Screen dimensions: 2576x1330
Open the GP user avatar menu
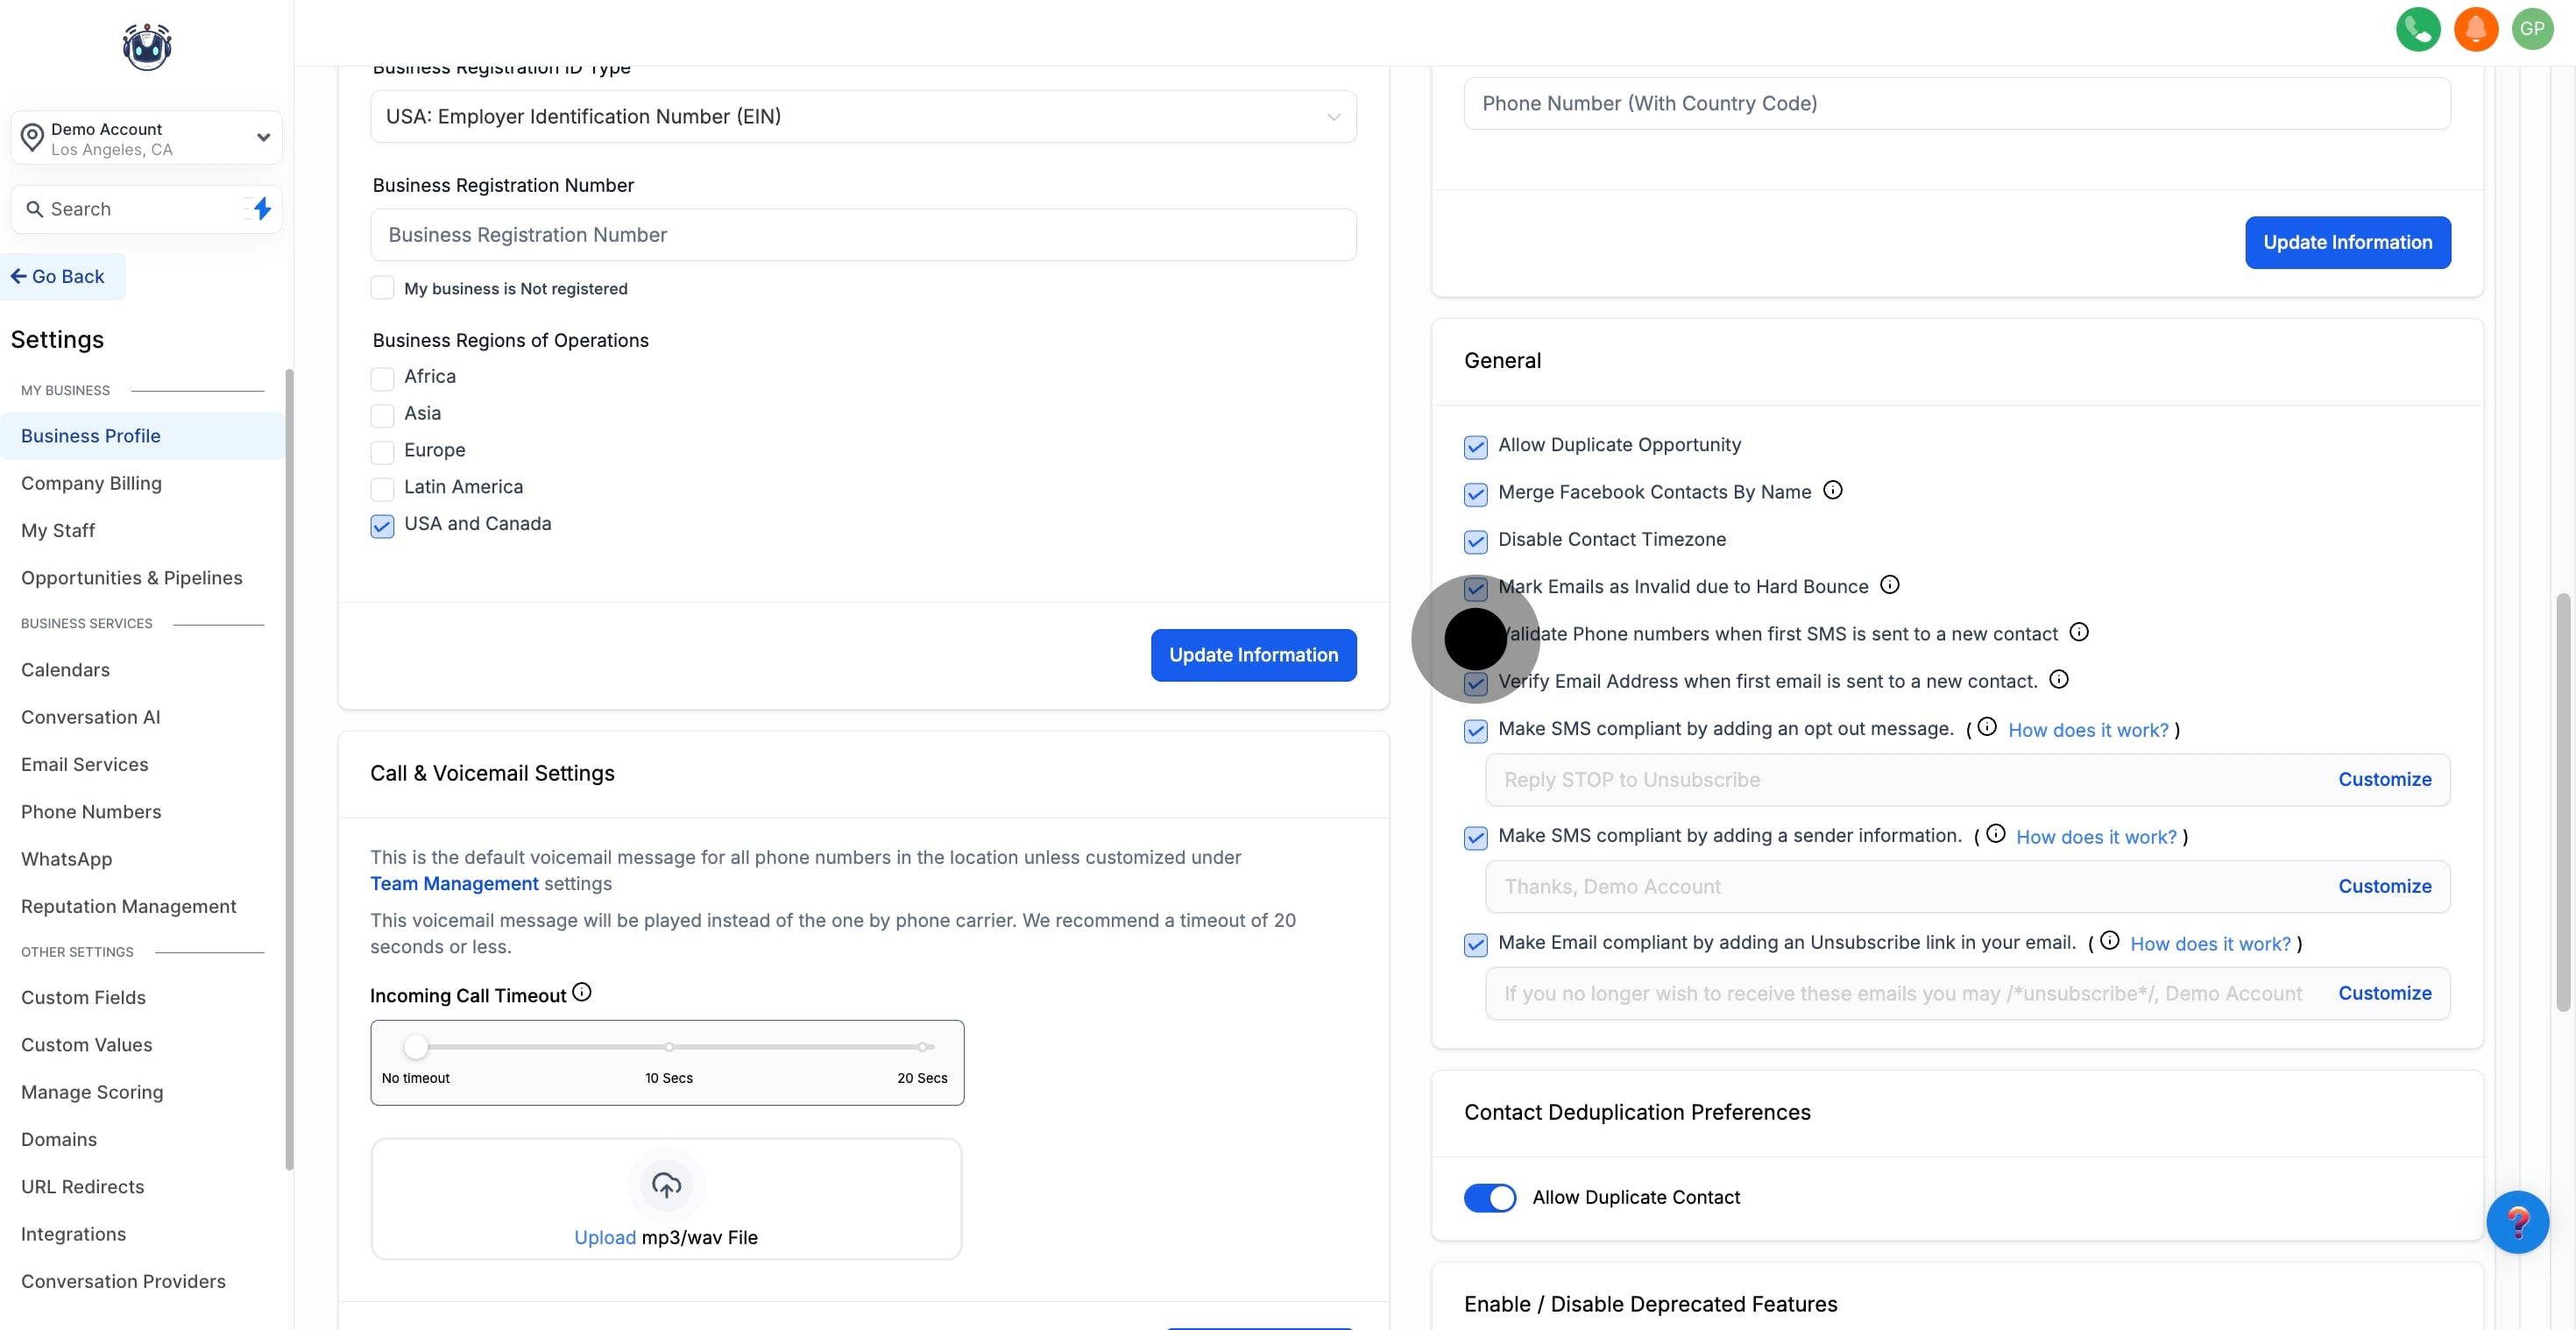pos(2532,29)
